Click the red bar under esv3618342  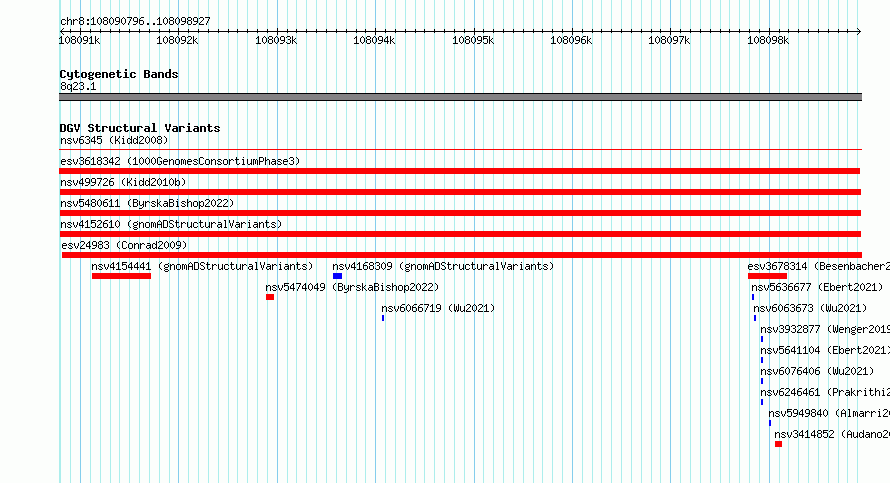click(x=460, y=171)
